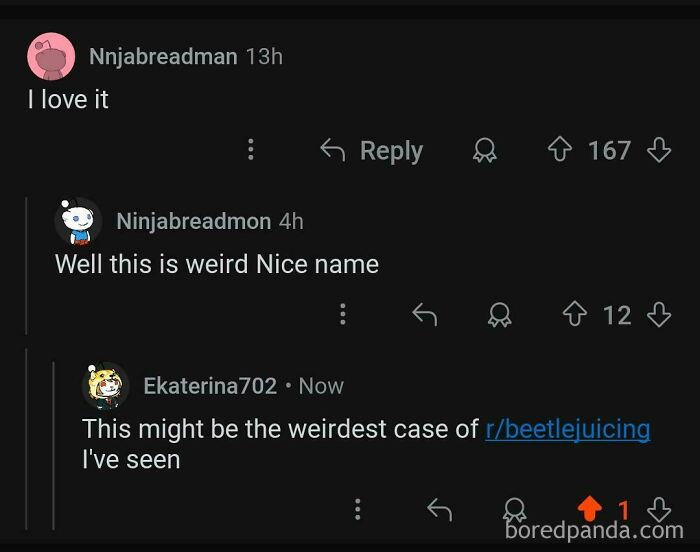Screen dimensions: 700x552
Task: Reply to Ekaterina702's comment
Action: (x=440, y=510)
